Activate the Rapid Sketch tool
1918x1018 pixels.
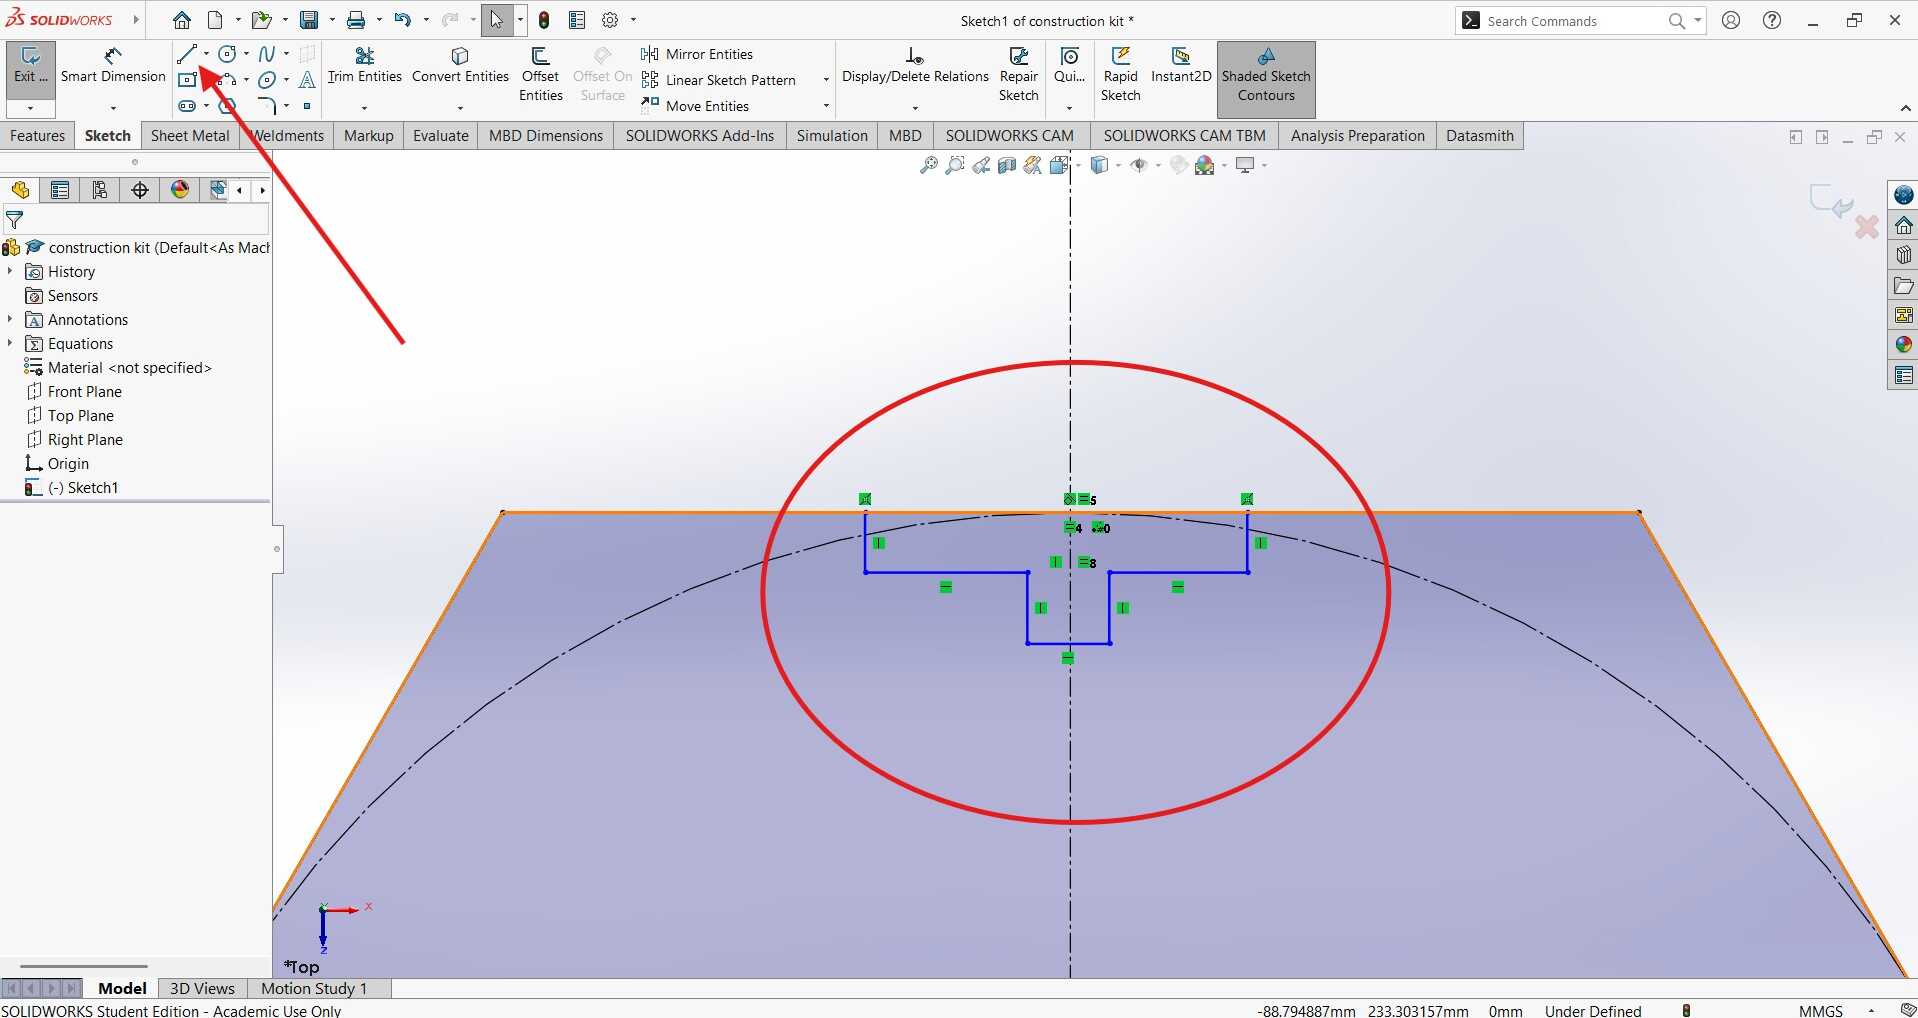[x=1121, y=74]
